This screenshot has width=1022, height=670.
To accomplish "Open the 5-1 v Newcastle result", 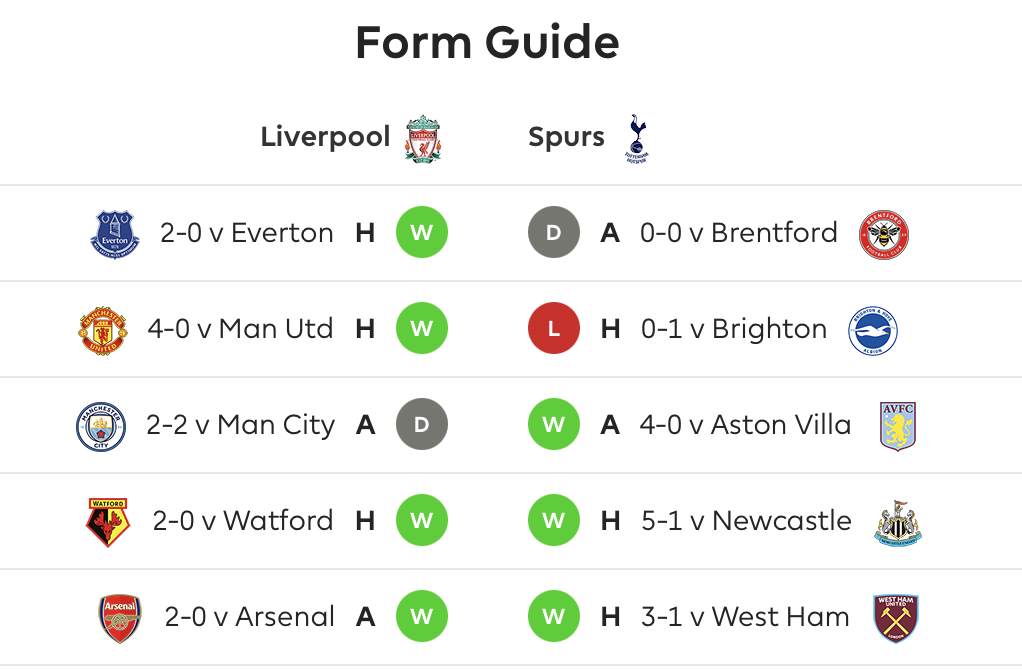I will tap(746, 521).
